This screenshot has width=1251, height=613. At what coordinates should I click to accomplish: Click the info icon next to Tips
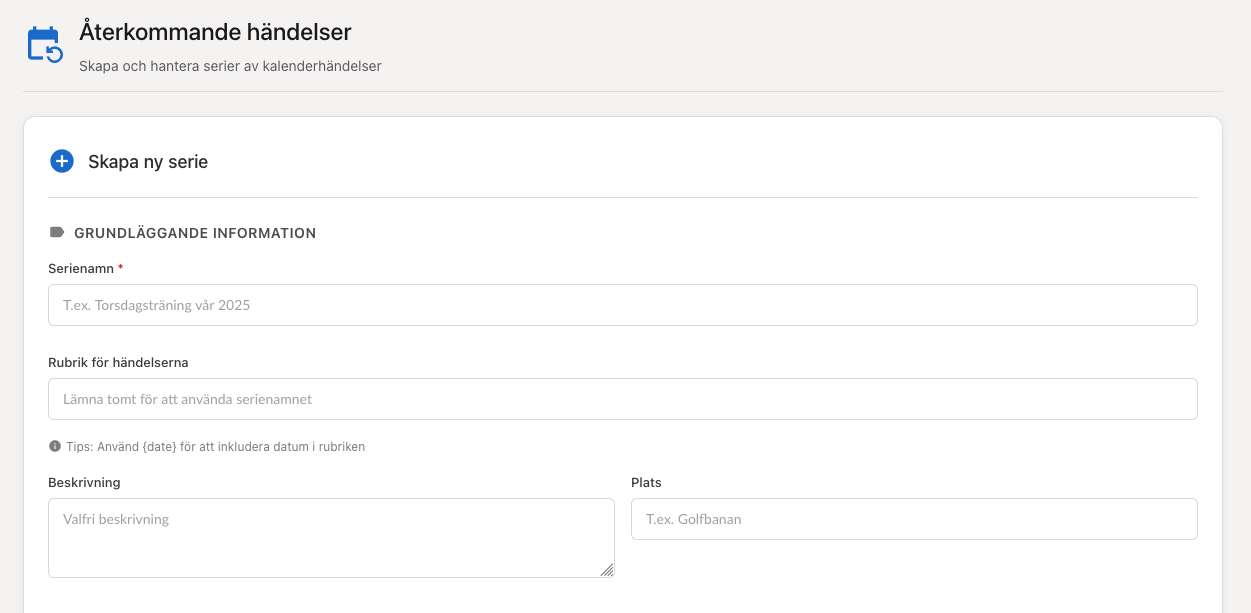tap(55, 446)
